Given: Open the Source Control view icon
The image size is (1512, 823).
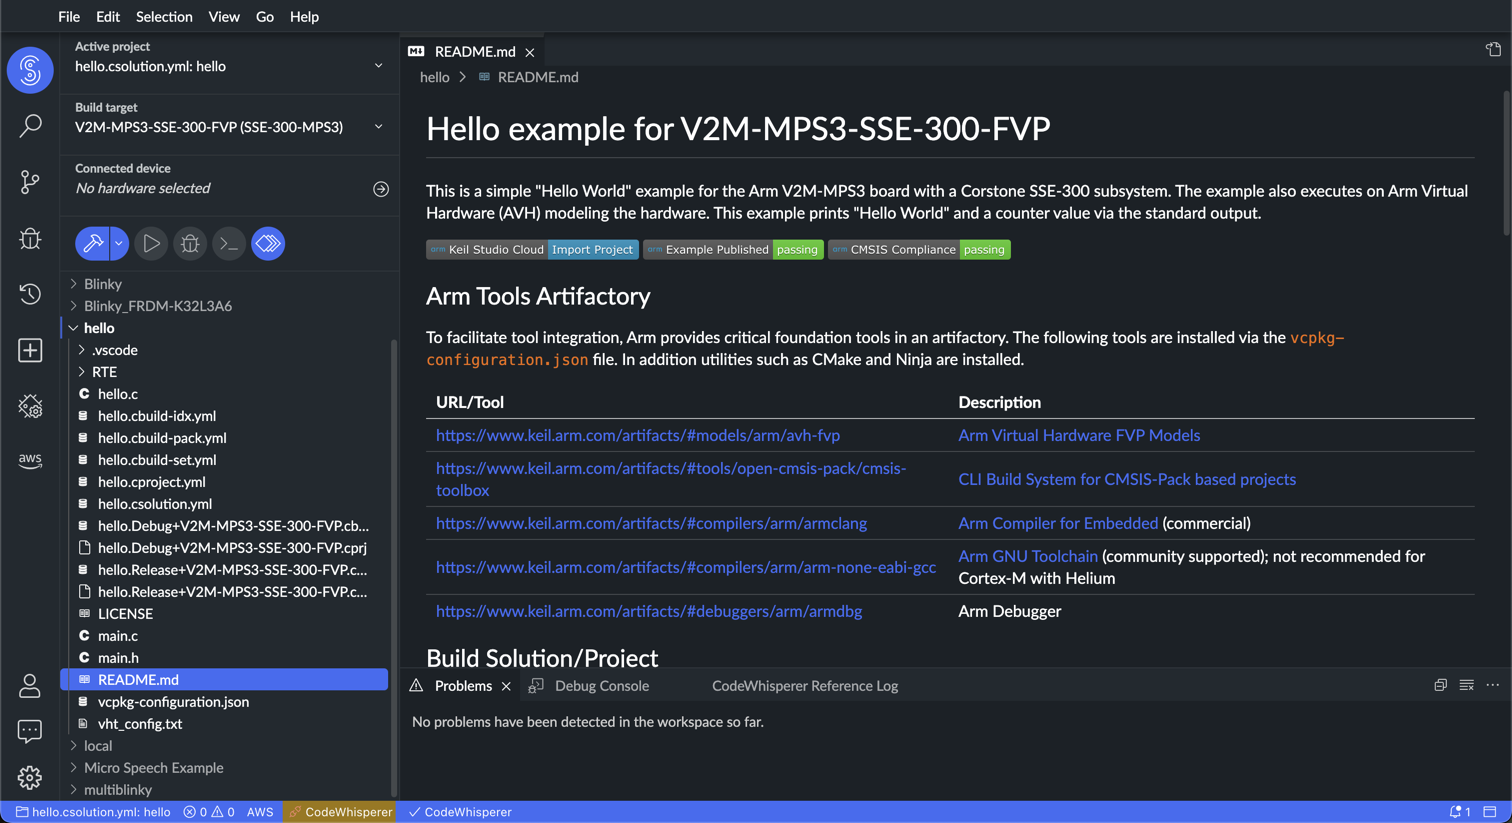Looking at the screenshot, I should 30,182.
